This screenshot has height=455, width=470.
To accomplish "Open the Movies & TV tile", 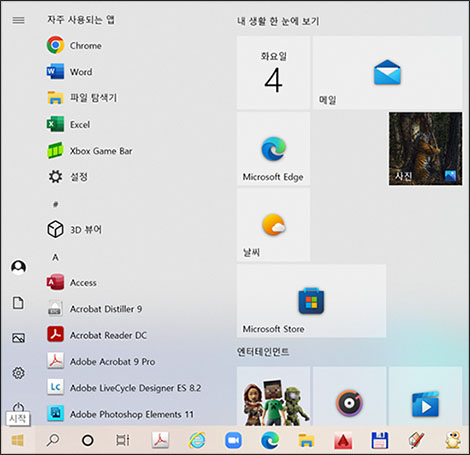I will 425,396.
